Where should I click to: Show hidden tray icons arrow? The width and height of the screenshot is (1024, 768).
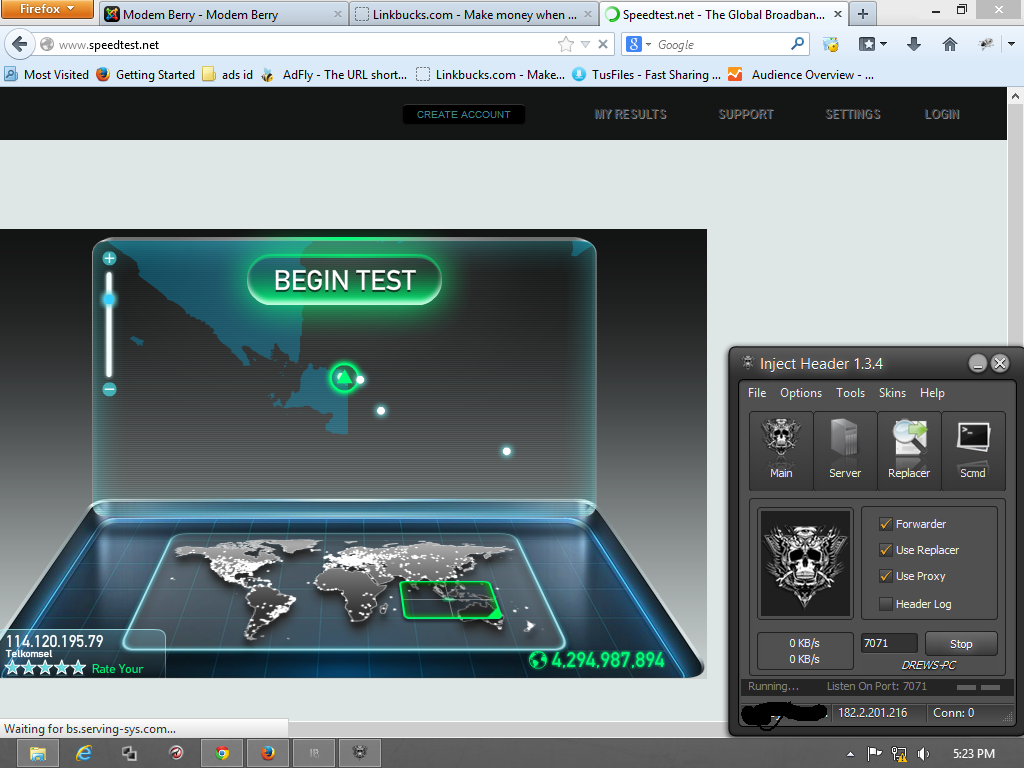(x=850, y=754)
